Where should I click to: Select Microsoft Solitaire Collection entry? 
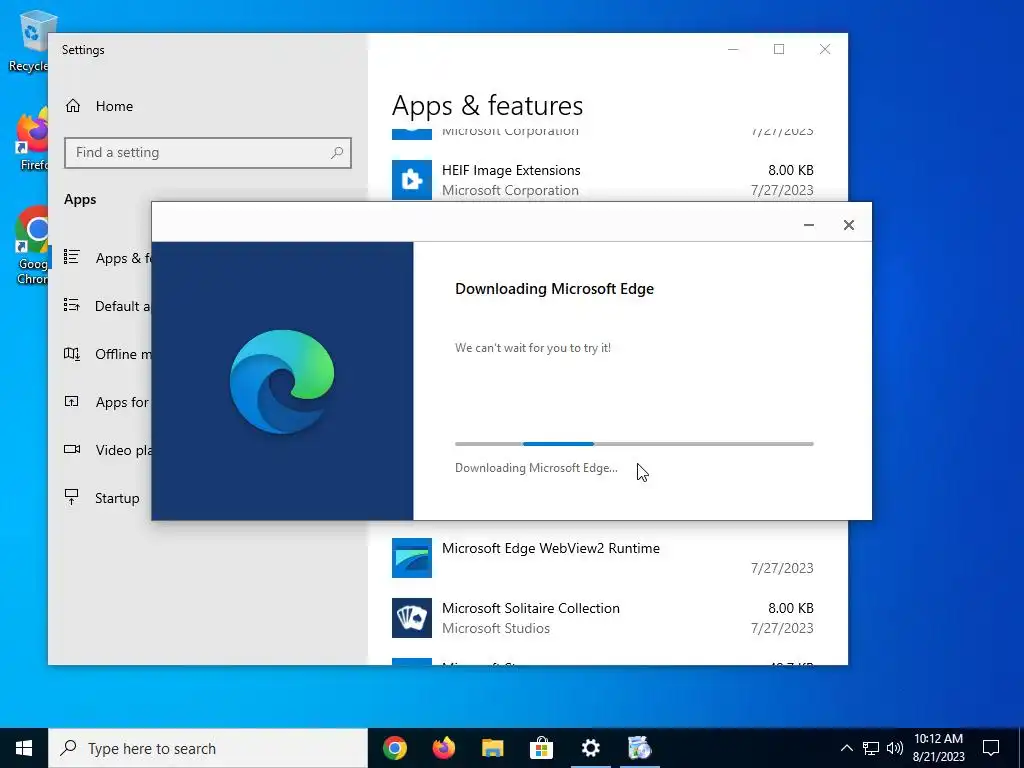(x=603, y=618)
